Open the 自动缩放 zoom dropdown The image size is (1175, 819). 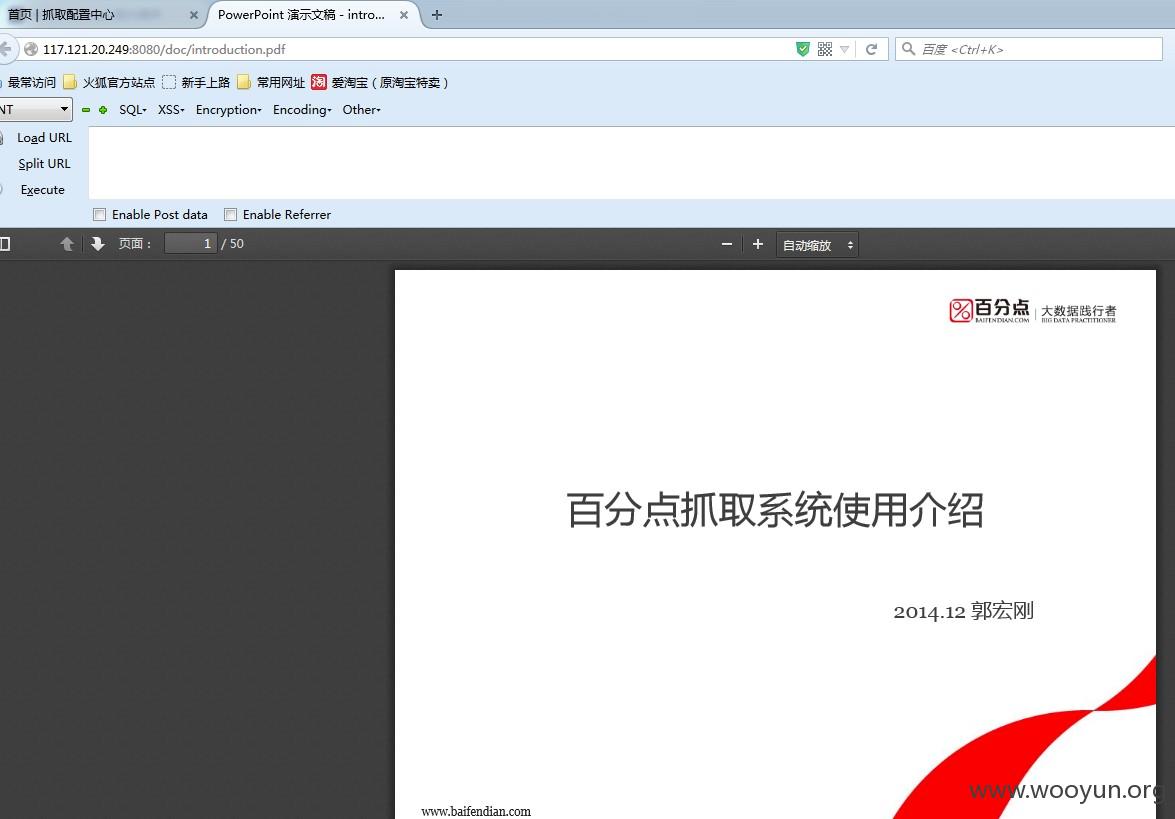point(817,245)
